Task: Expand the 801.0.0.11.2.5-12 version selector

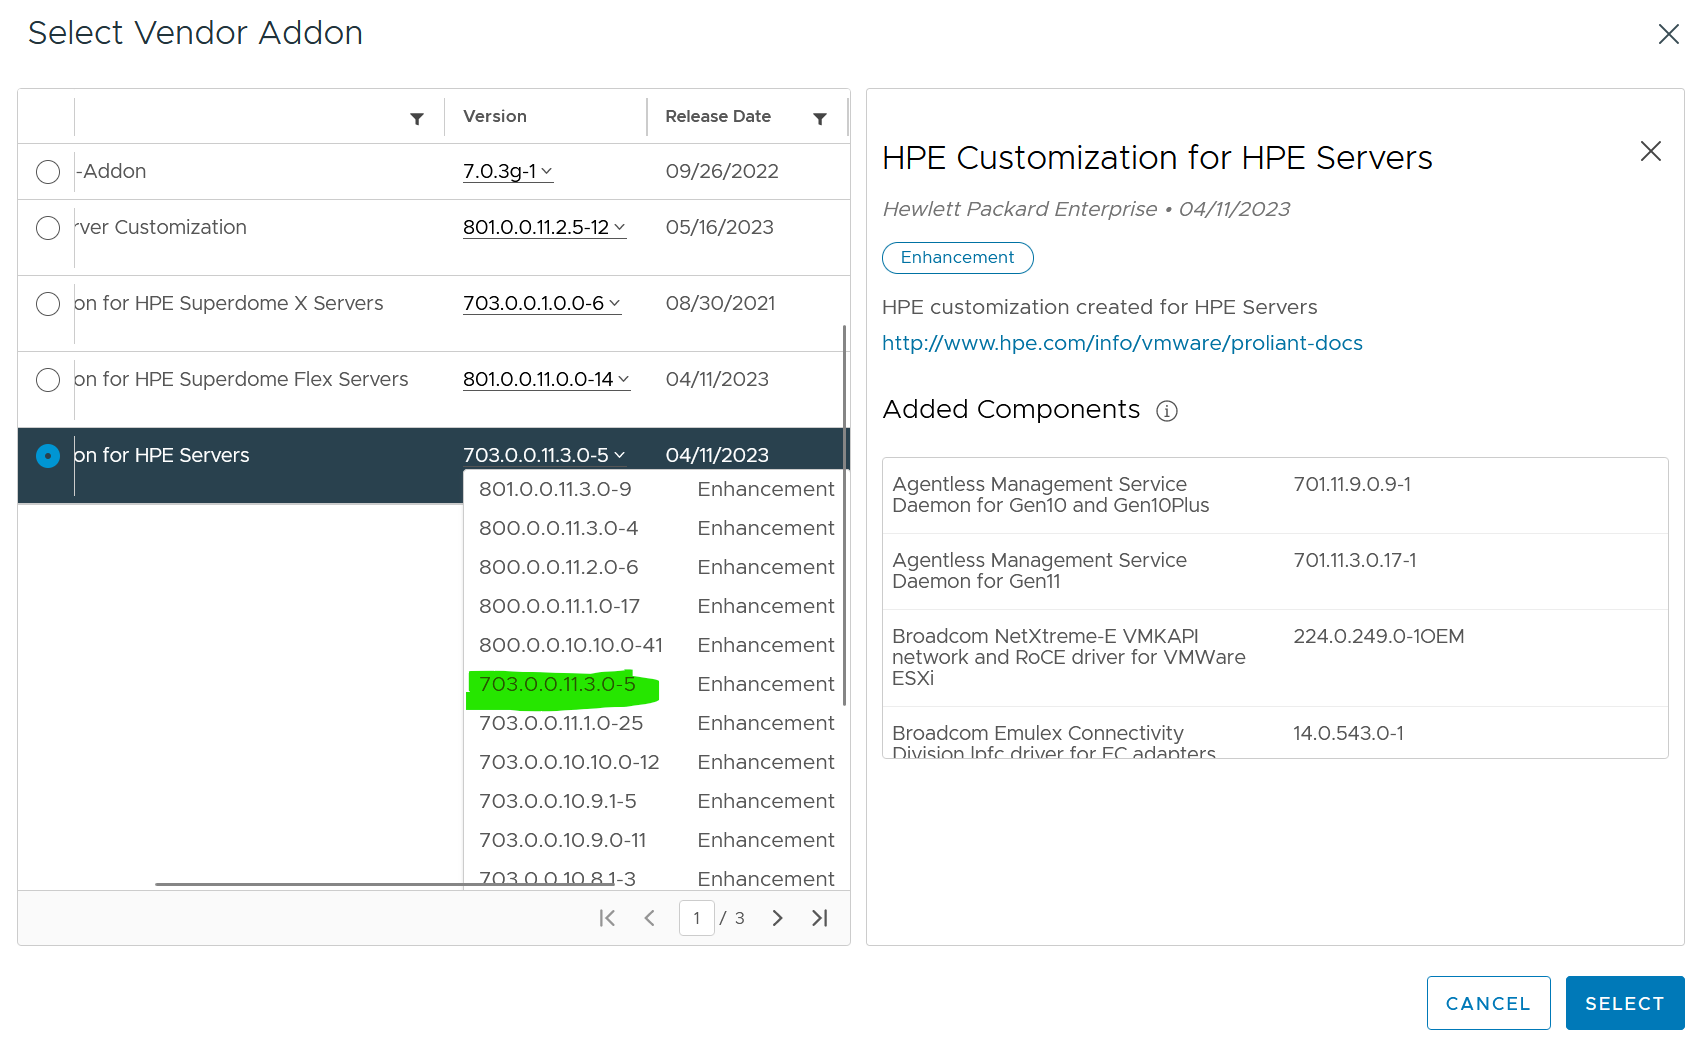Action: [x=544, y=227]
